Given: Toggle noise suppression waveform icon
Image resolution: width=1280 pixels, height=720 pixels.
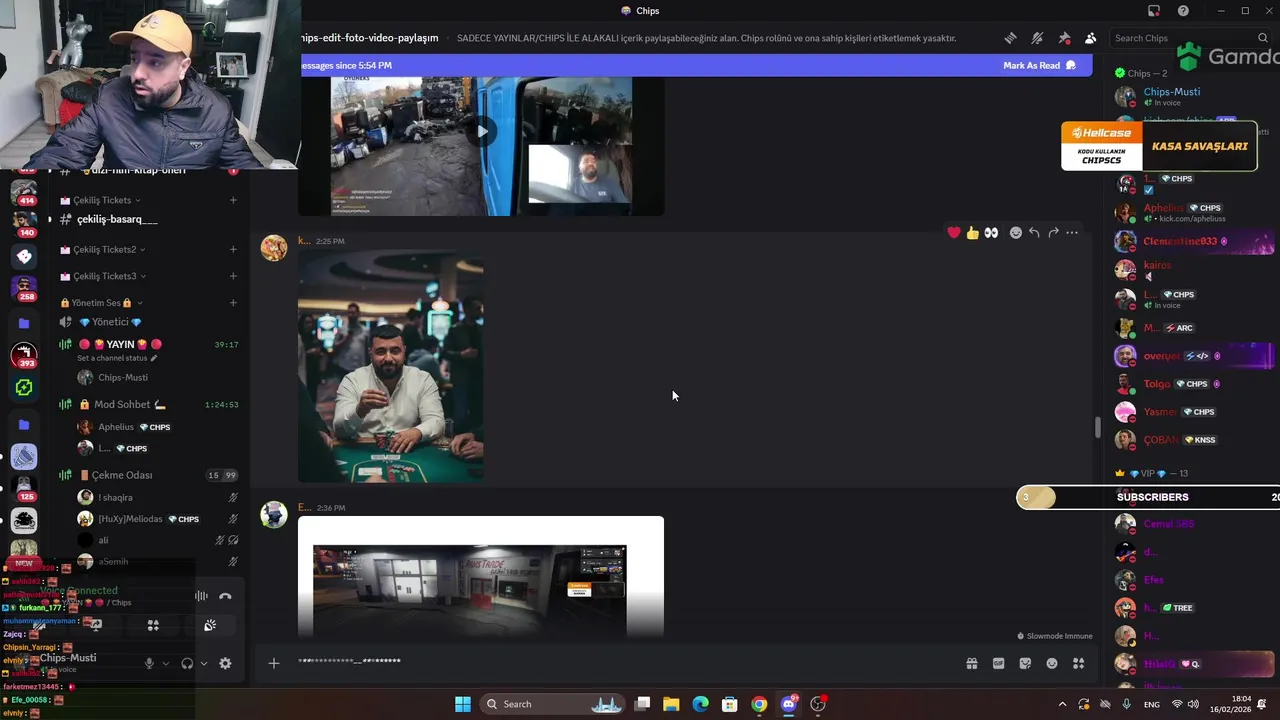Looking at the screenshot, I should coord(201,596).
